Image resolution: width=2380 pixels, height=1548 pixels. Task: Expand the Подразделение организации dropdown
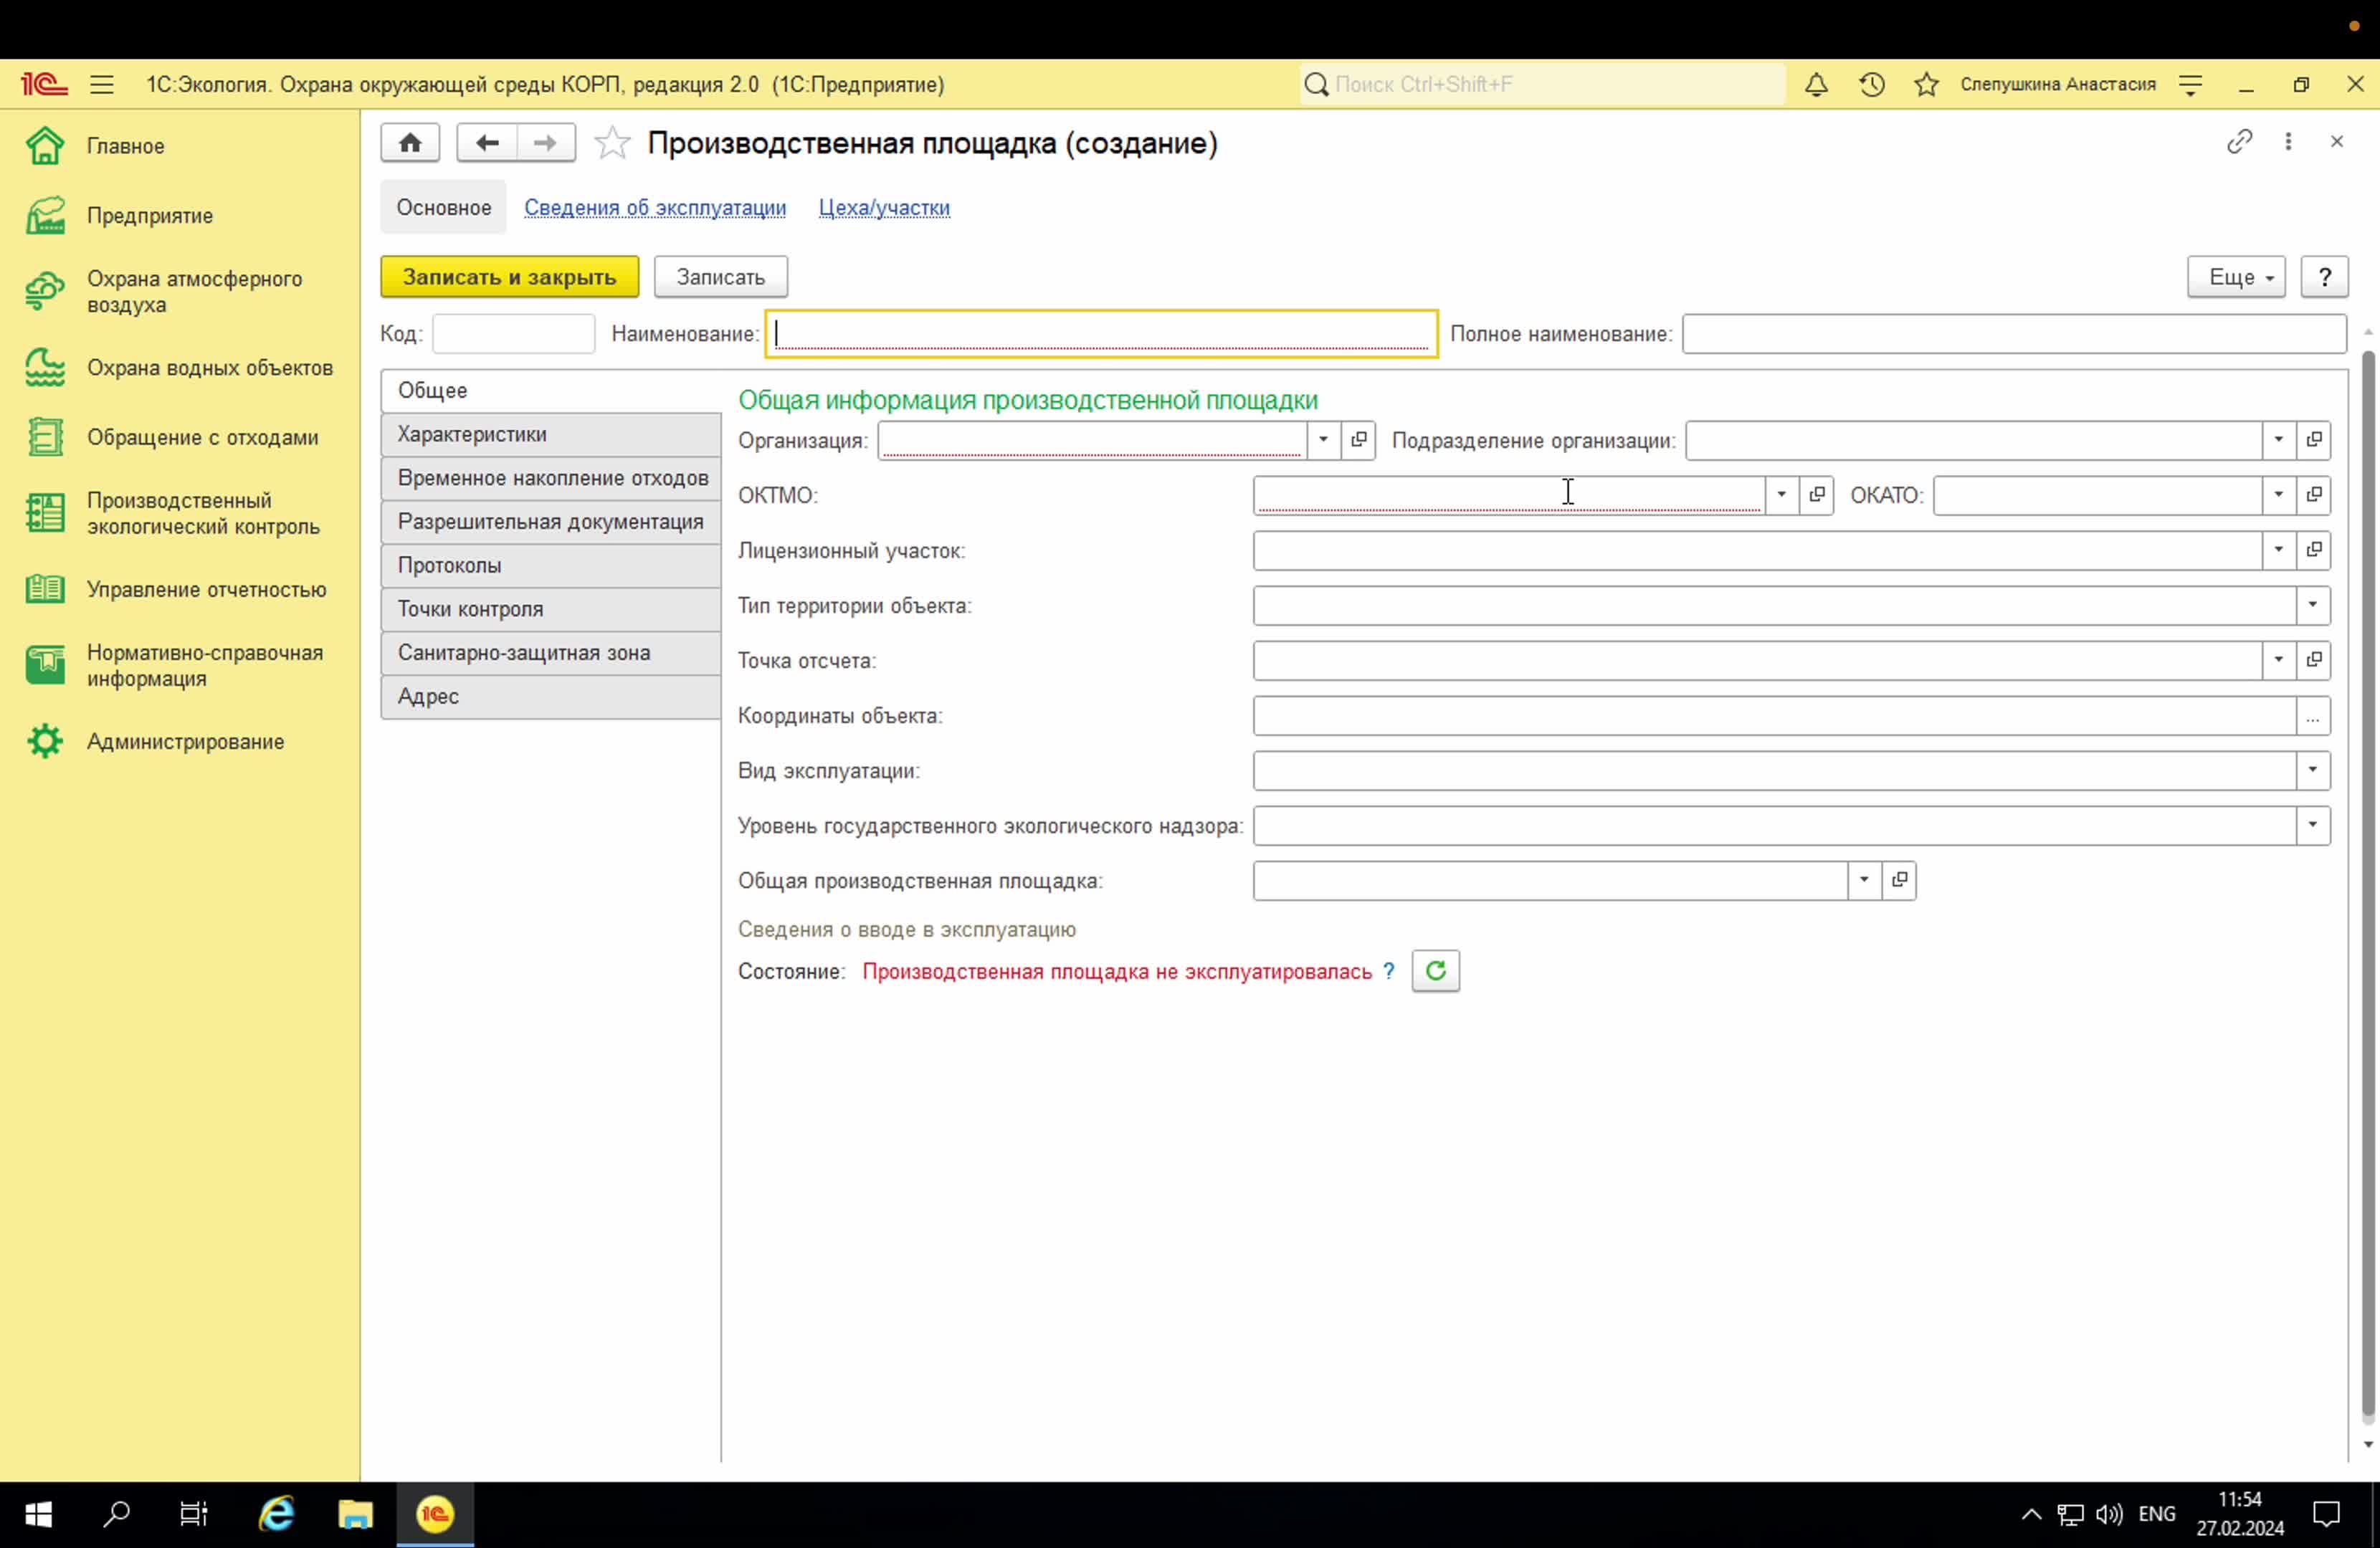pos(2278,440)
